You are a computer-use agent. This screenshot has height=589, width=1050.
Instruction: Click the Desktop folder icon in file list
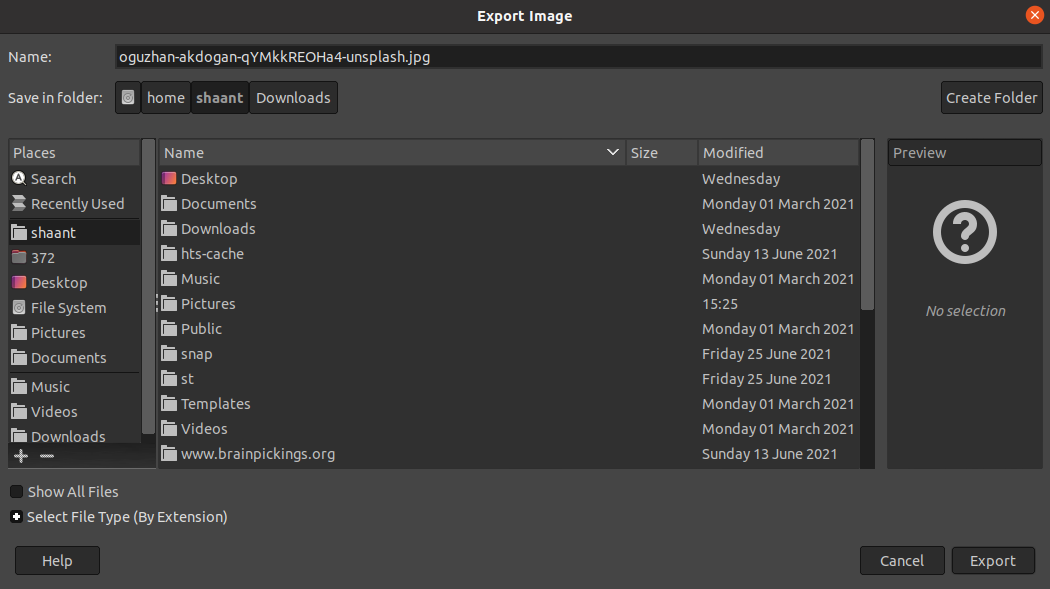pos(168,179)
